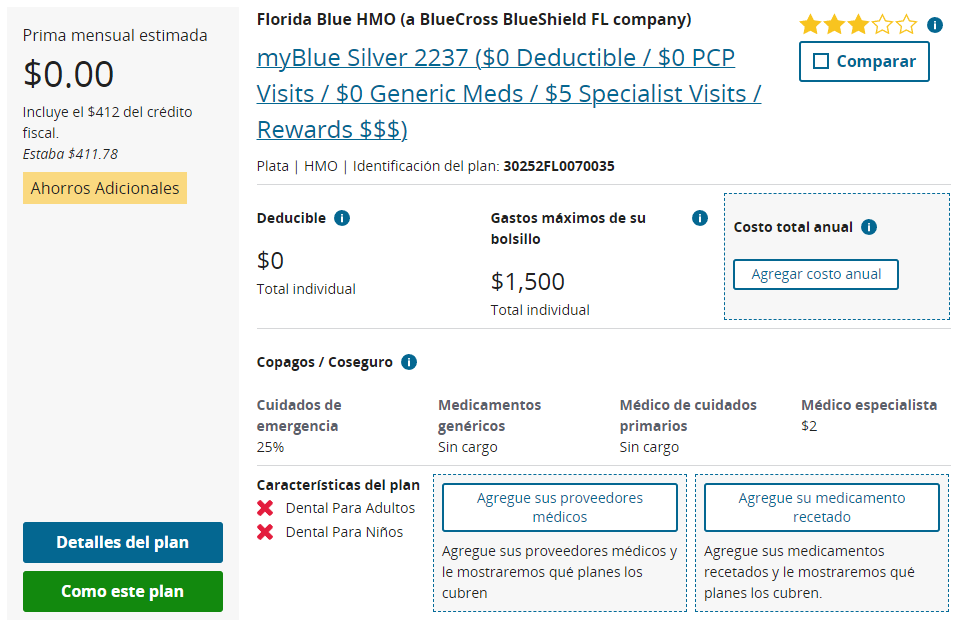
Task: Click the plan ID 30252FL0070035
Action: [558, 166]
